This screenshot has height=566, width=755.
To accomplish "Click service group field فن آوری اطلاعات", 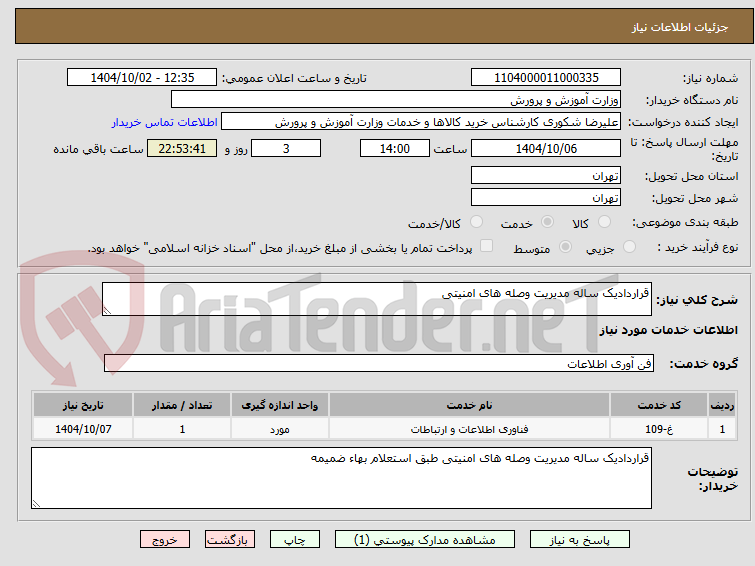I will coord(379,363).
